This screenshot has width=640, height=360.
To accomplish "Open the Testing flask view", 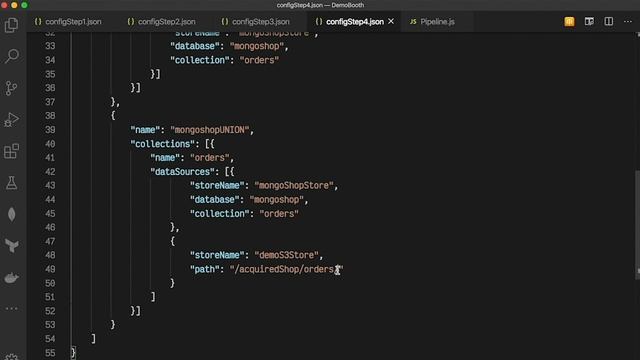I will 11,183.
